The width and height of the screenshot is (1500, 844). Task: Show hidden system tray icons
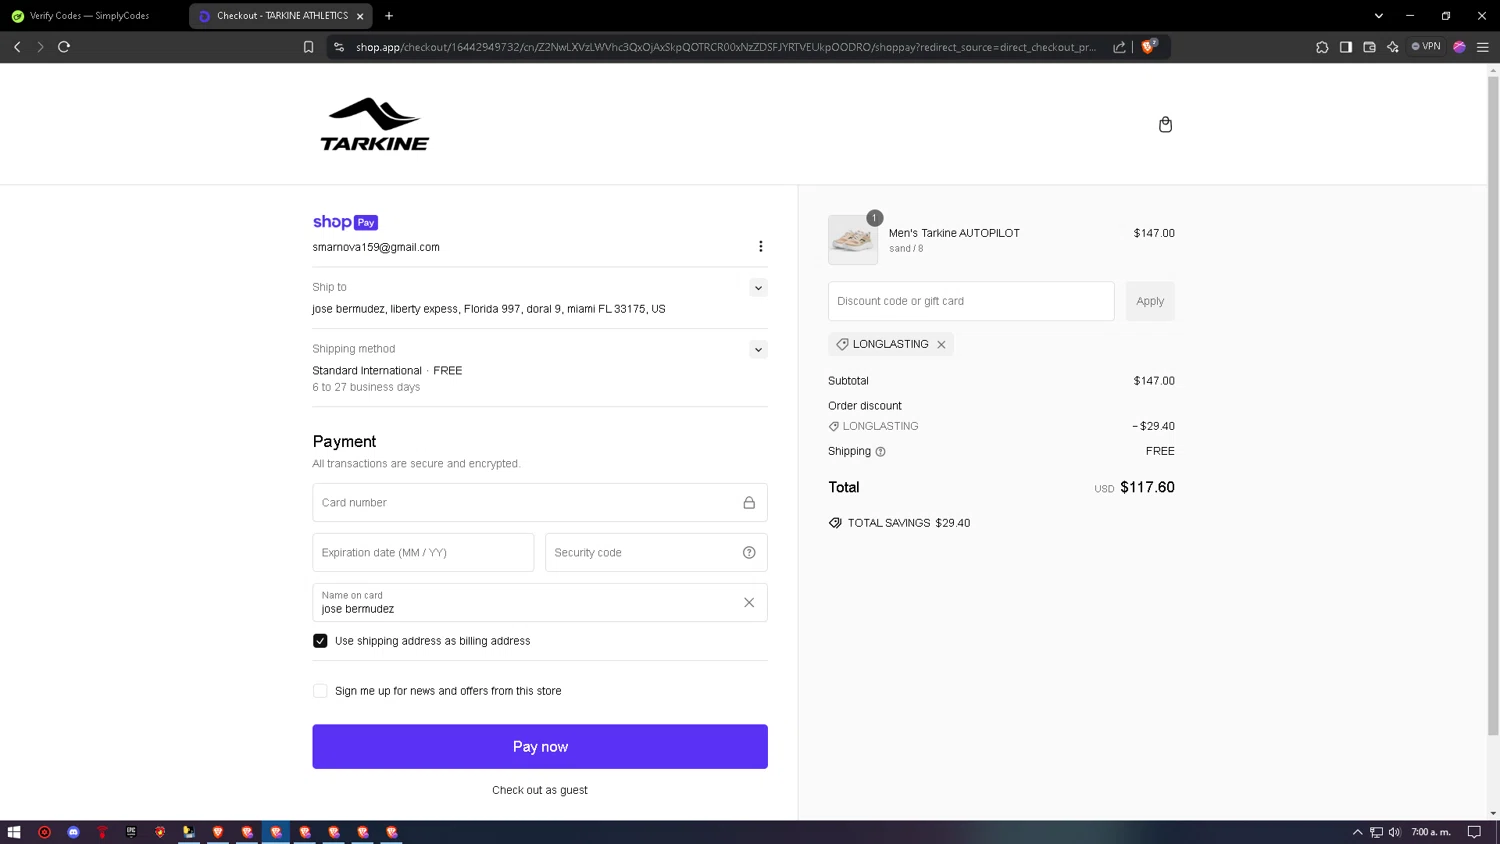(1357, 832)
